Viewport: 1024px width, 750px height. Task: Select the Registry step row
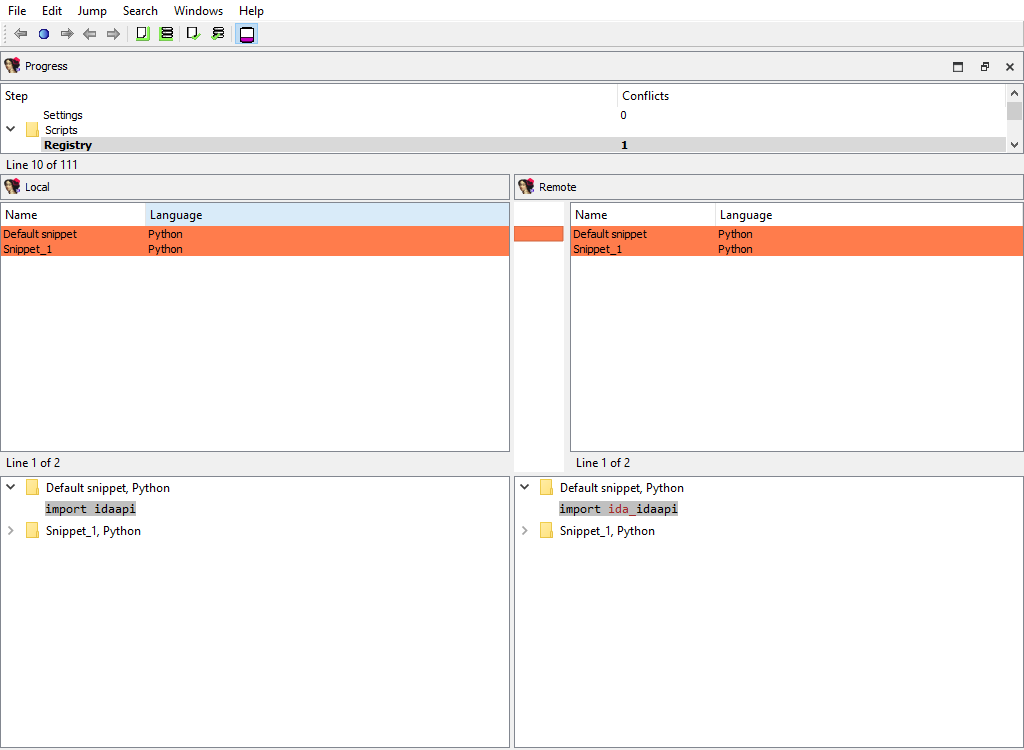pyautogui.click(x=68, y=145)
